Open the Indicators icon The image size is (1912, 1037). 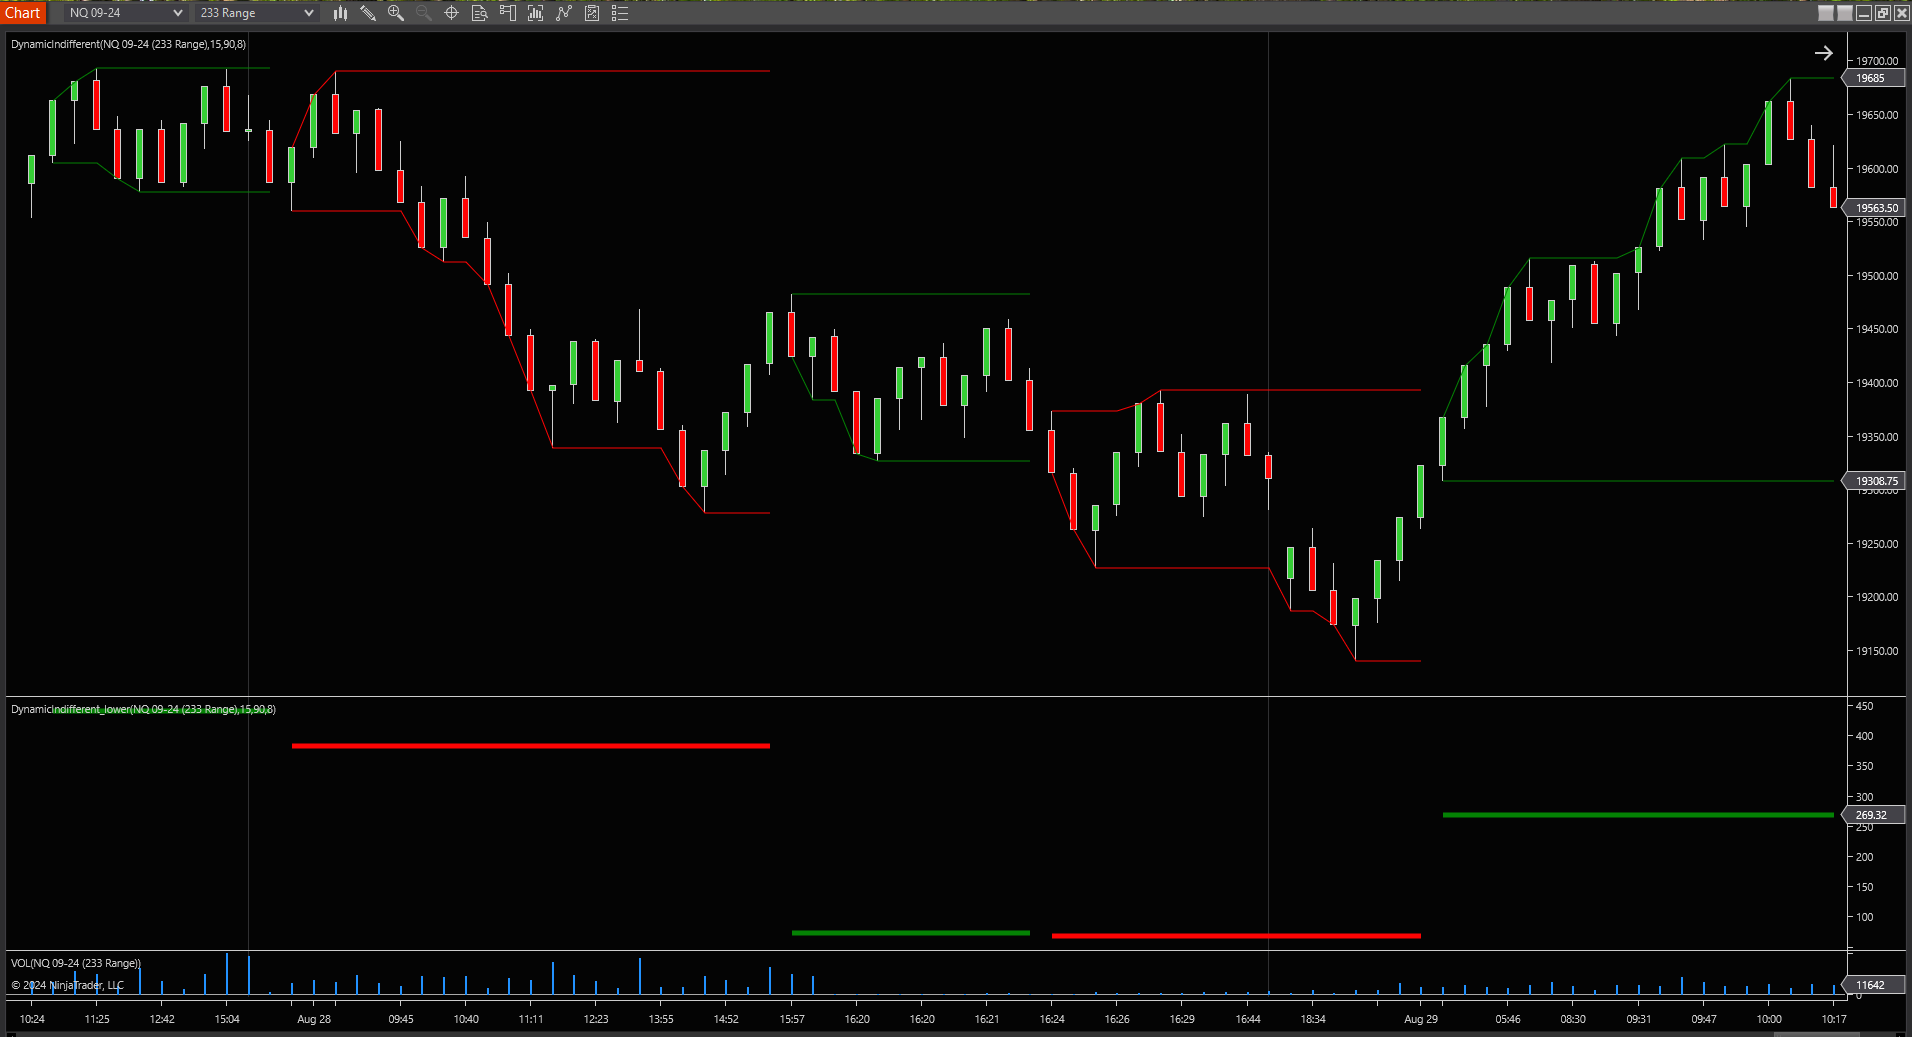[x=564, y=13]
